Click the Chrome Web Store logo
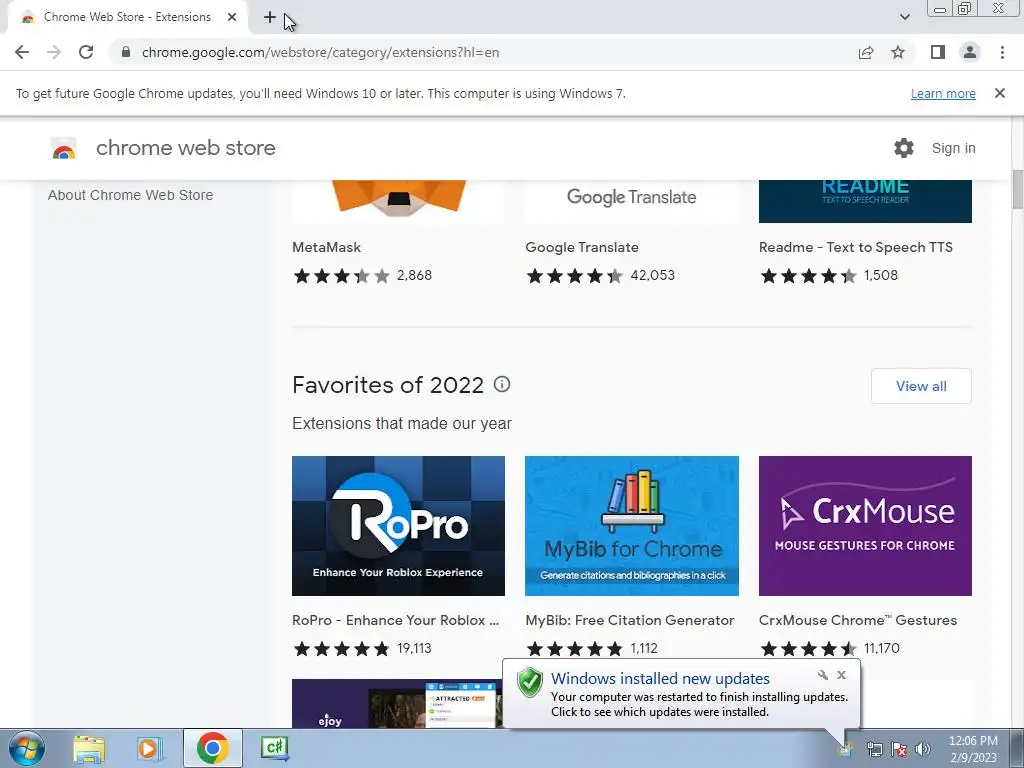This screenshot has width=1024, height=768. (64, 148)
